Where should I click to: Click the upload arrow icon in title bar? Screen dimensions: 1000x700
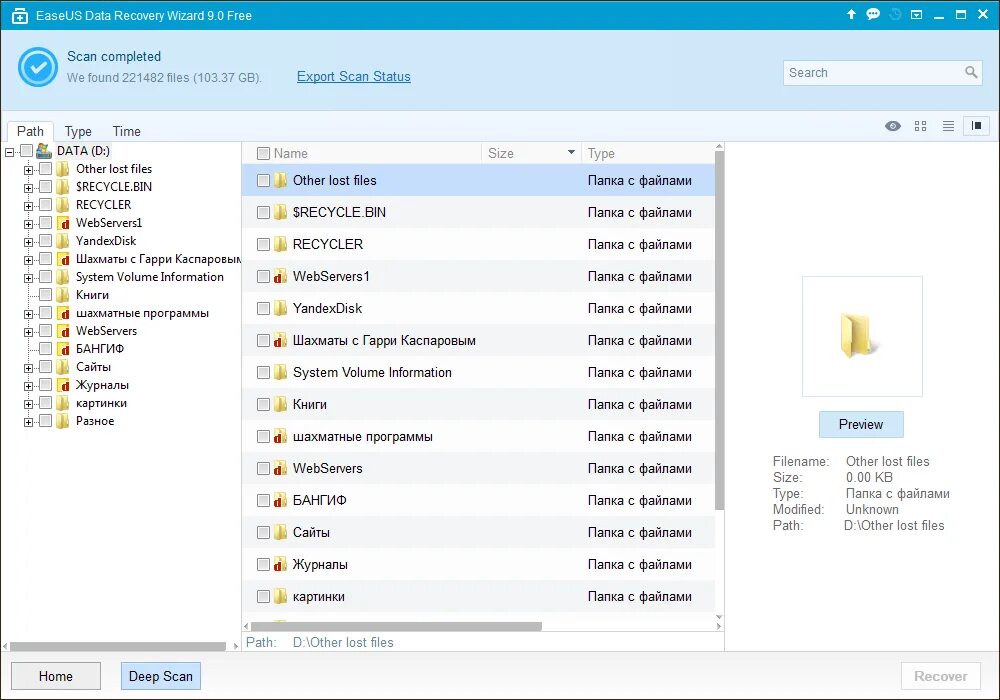[851, 14]
